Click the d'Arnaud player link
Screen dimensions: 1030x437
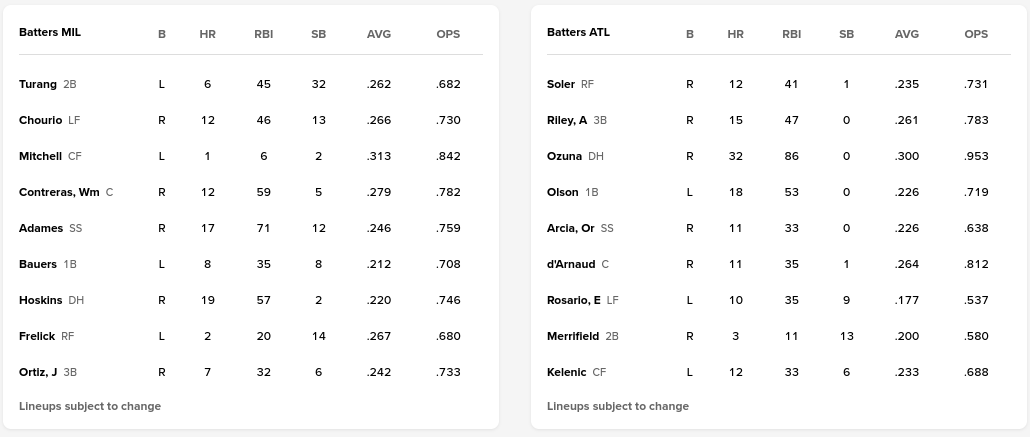[571, 264]
